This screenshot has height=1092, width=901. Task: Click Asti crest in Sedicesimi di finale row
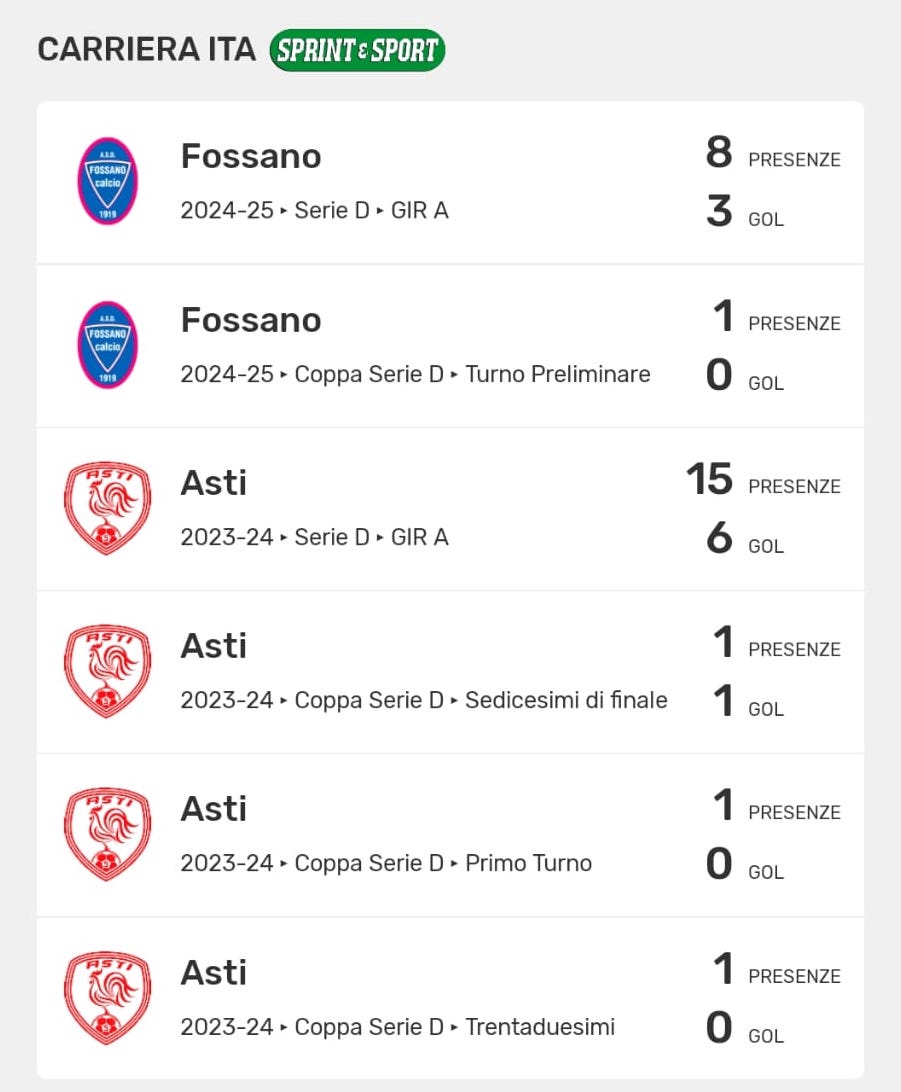click(x=108, y=671)
